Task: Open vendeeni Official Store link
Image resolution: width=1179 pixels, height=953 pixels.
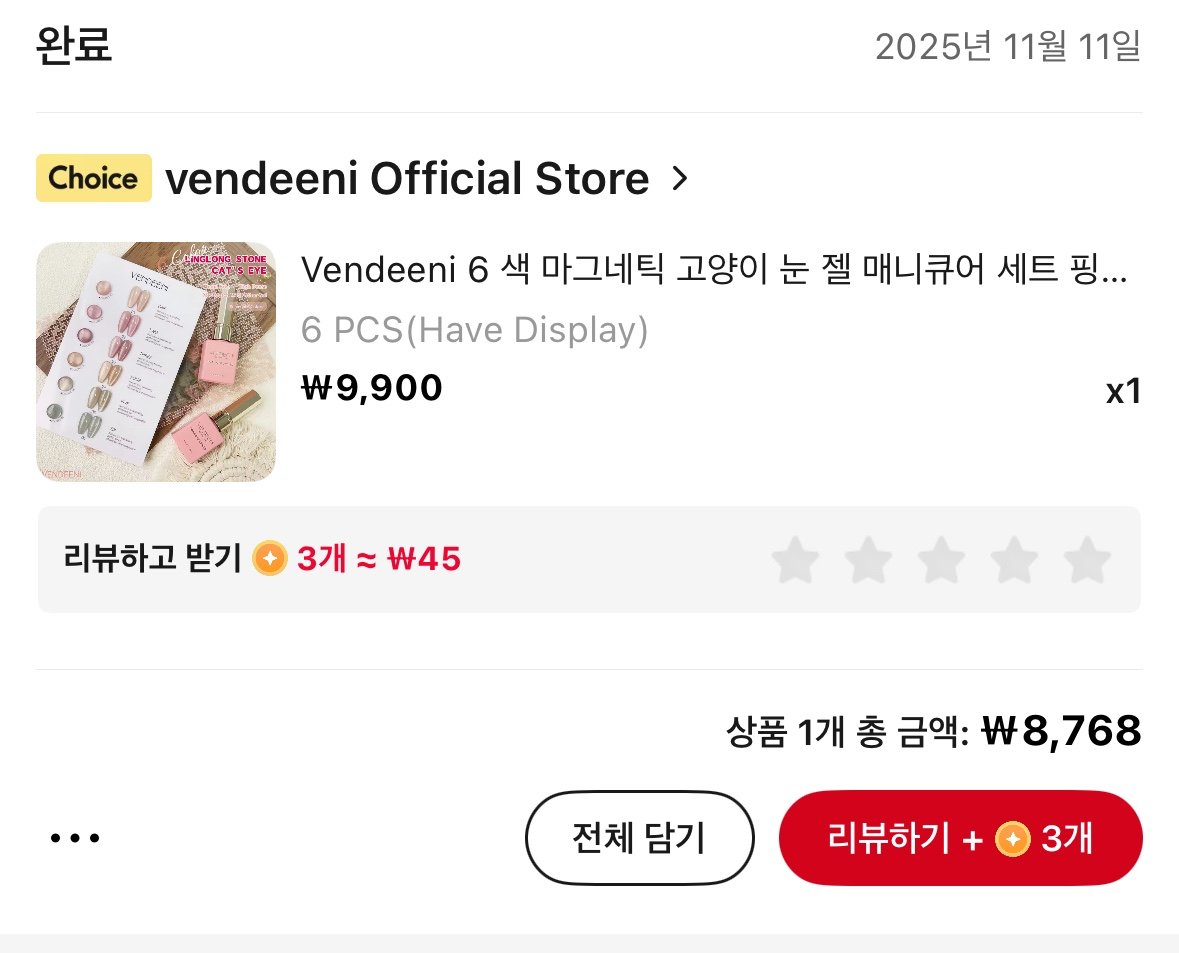Action: pos(407,178)
